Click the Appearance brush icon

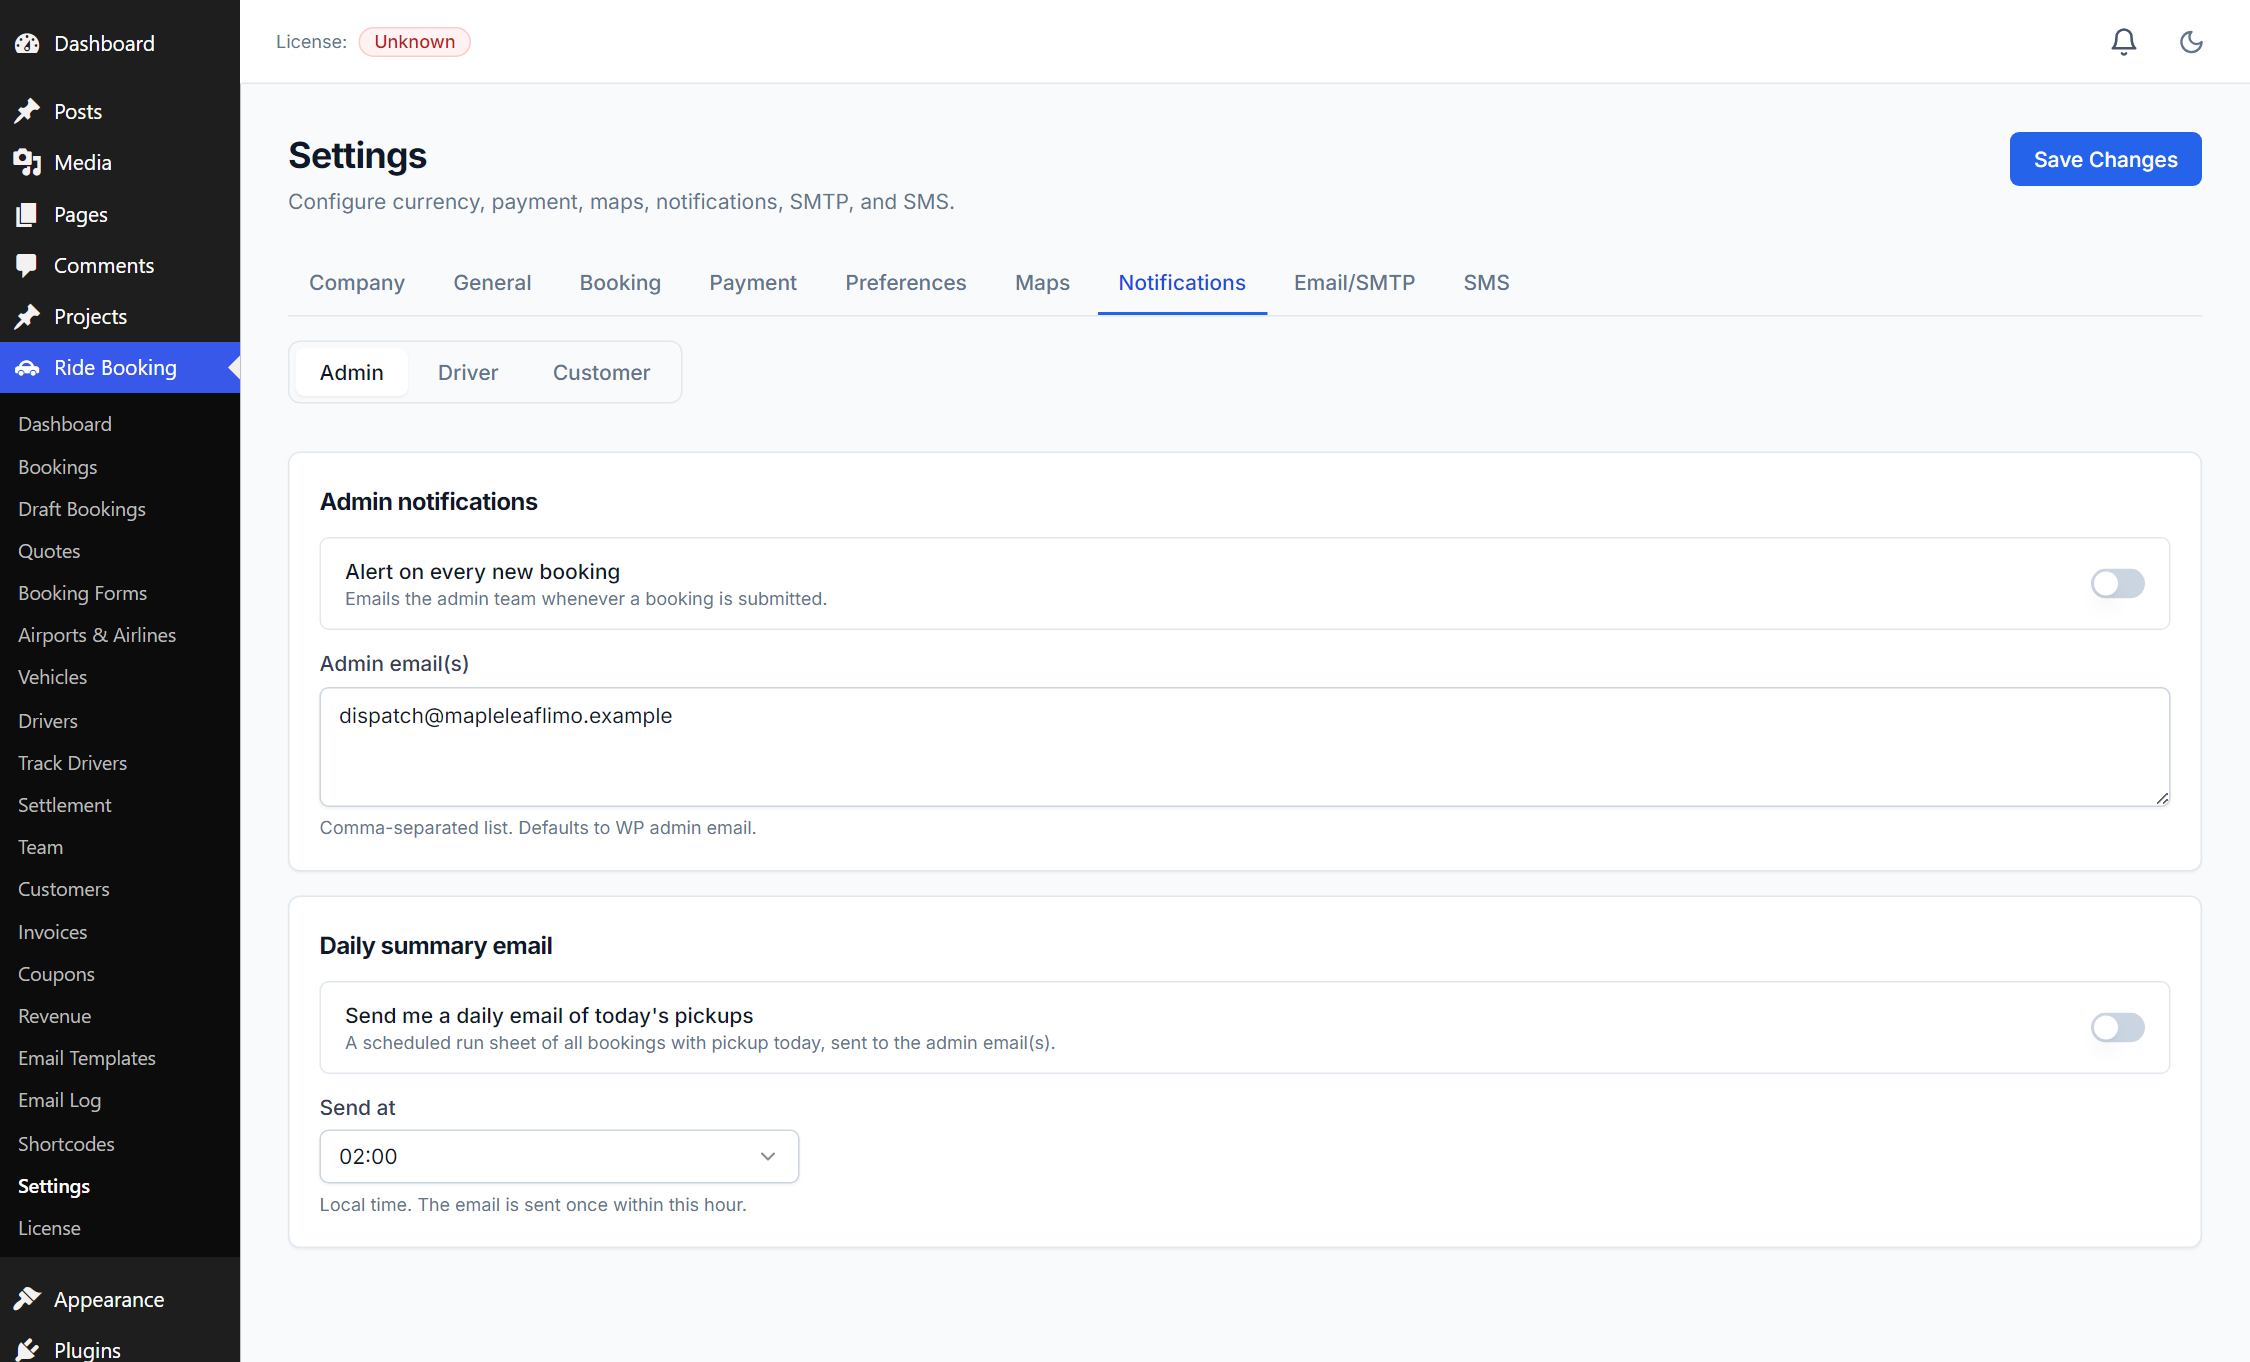tap(27, 1299)
